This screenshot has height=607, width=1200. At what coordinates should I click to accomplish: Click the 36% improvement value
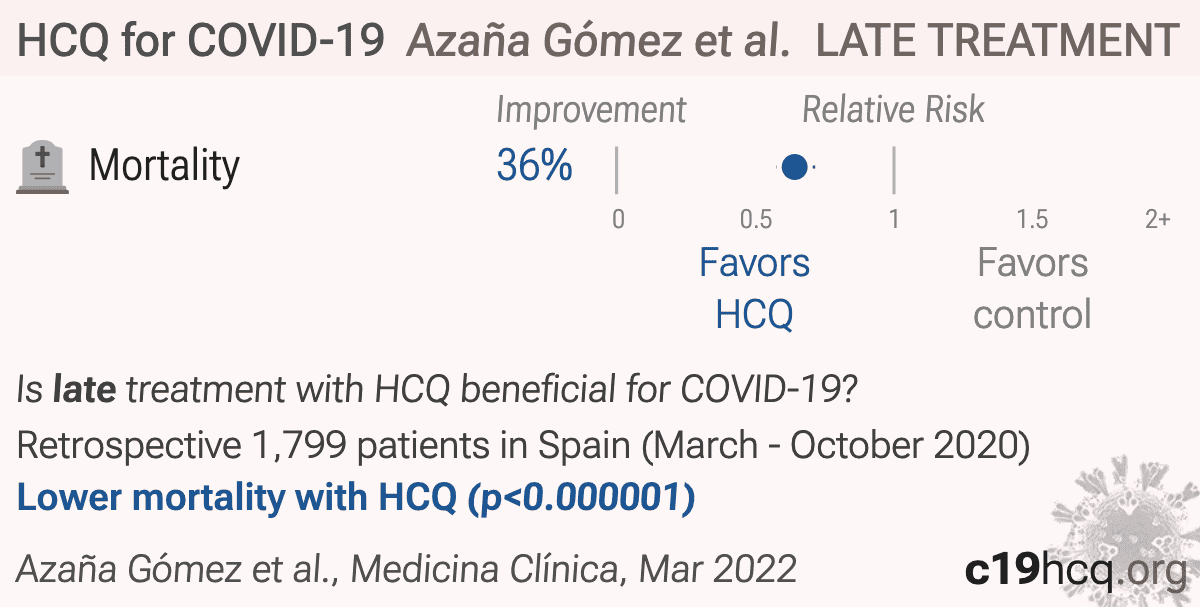click(x=534, y=166)
